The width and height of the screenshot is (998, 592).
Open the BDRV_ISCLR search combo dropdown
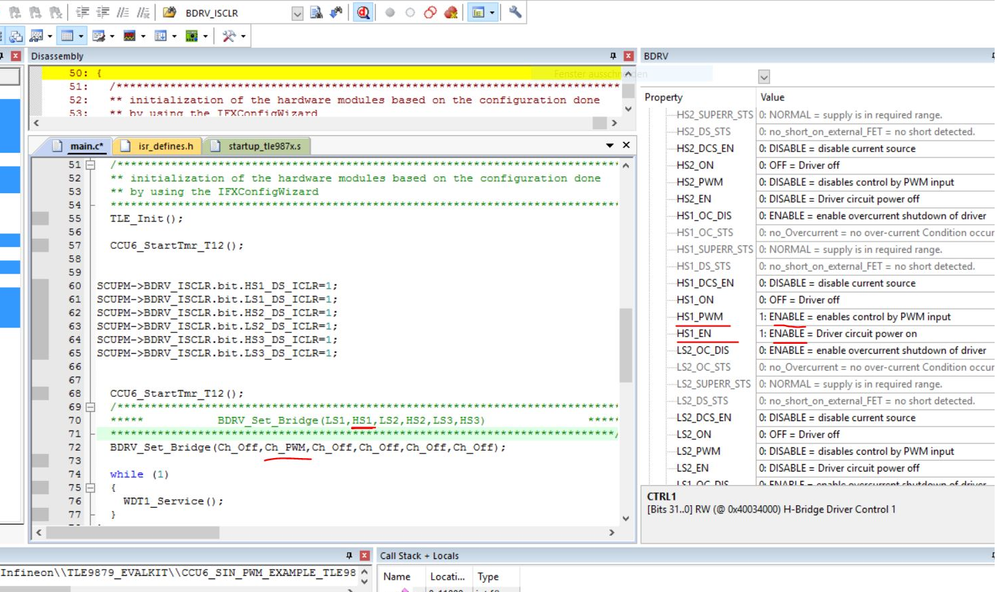tap(295, 12)
